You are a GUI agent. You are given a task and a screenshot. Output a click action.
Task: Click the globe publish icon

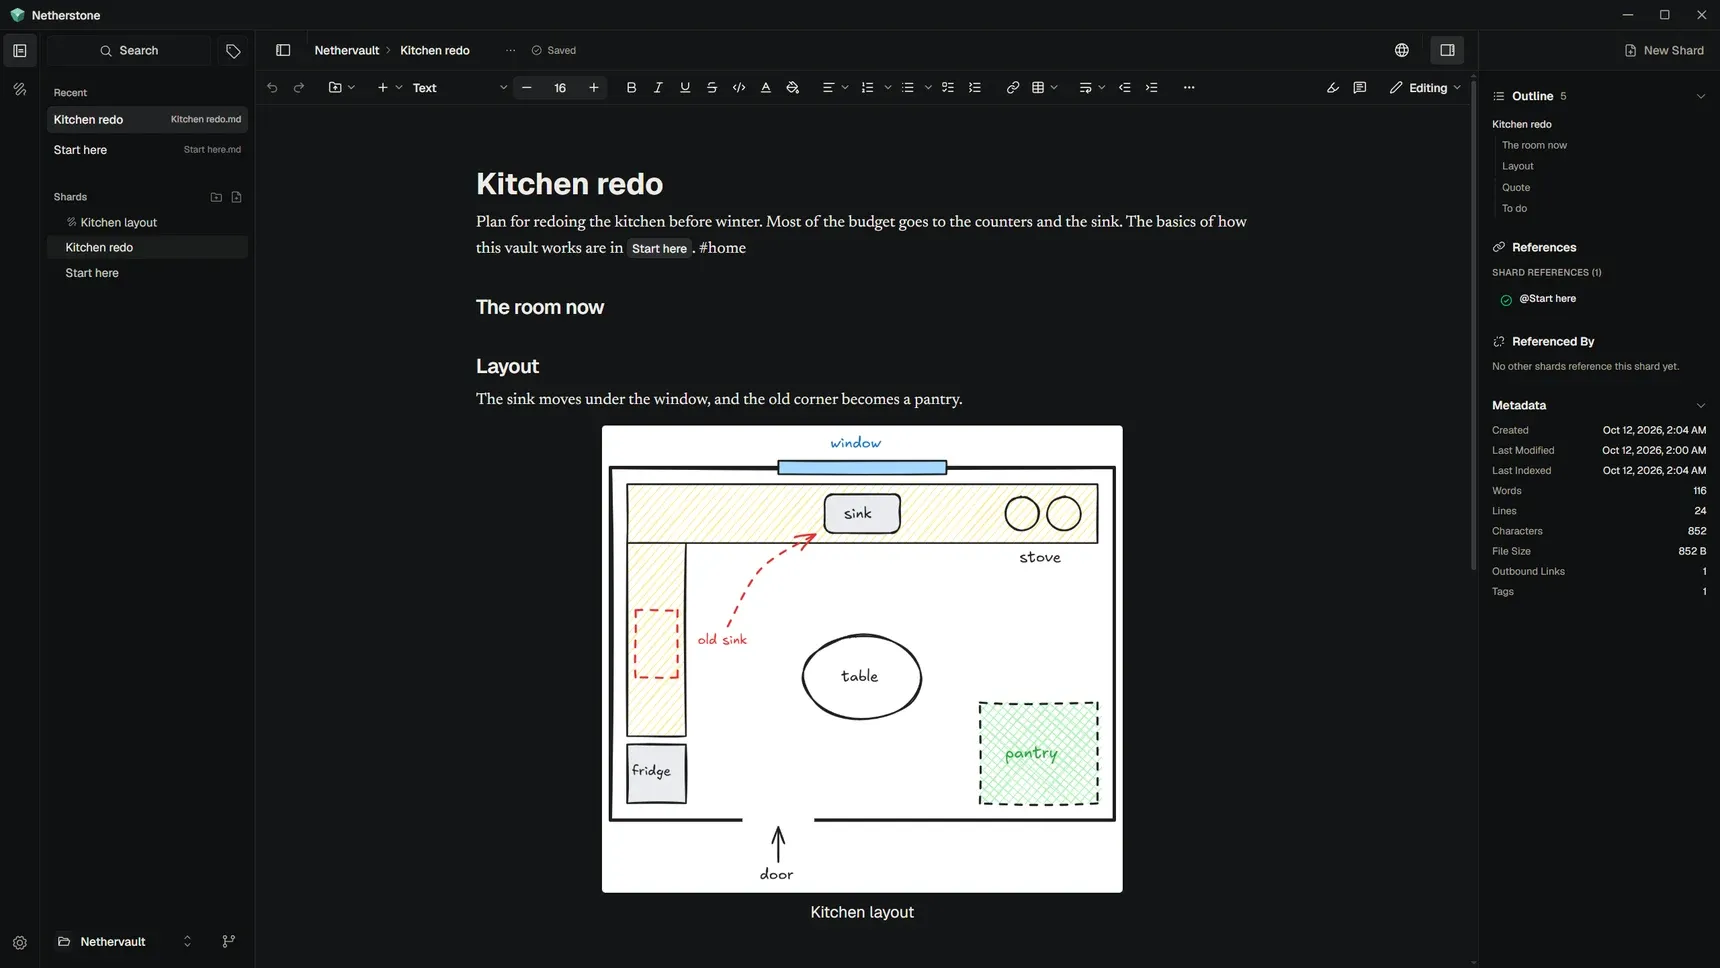point(1402,50)
